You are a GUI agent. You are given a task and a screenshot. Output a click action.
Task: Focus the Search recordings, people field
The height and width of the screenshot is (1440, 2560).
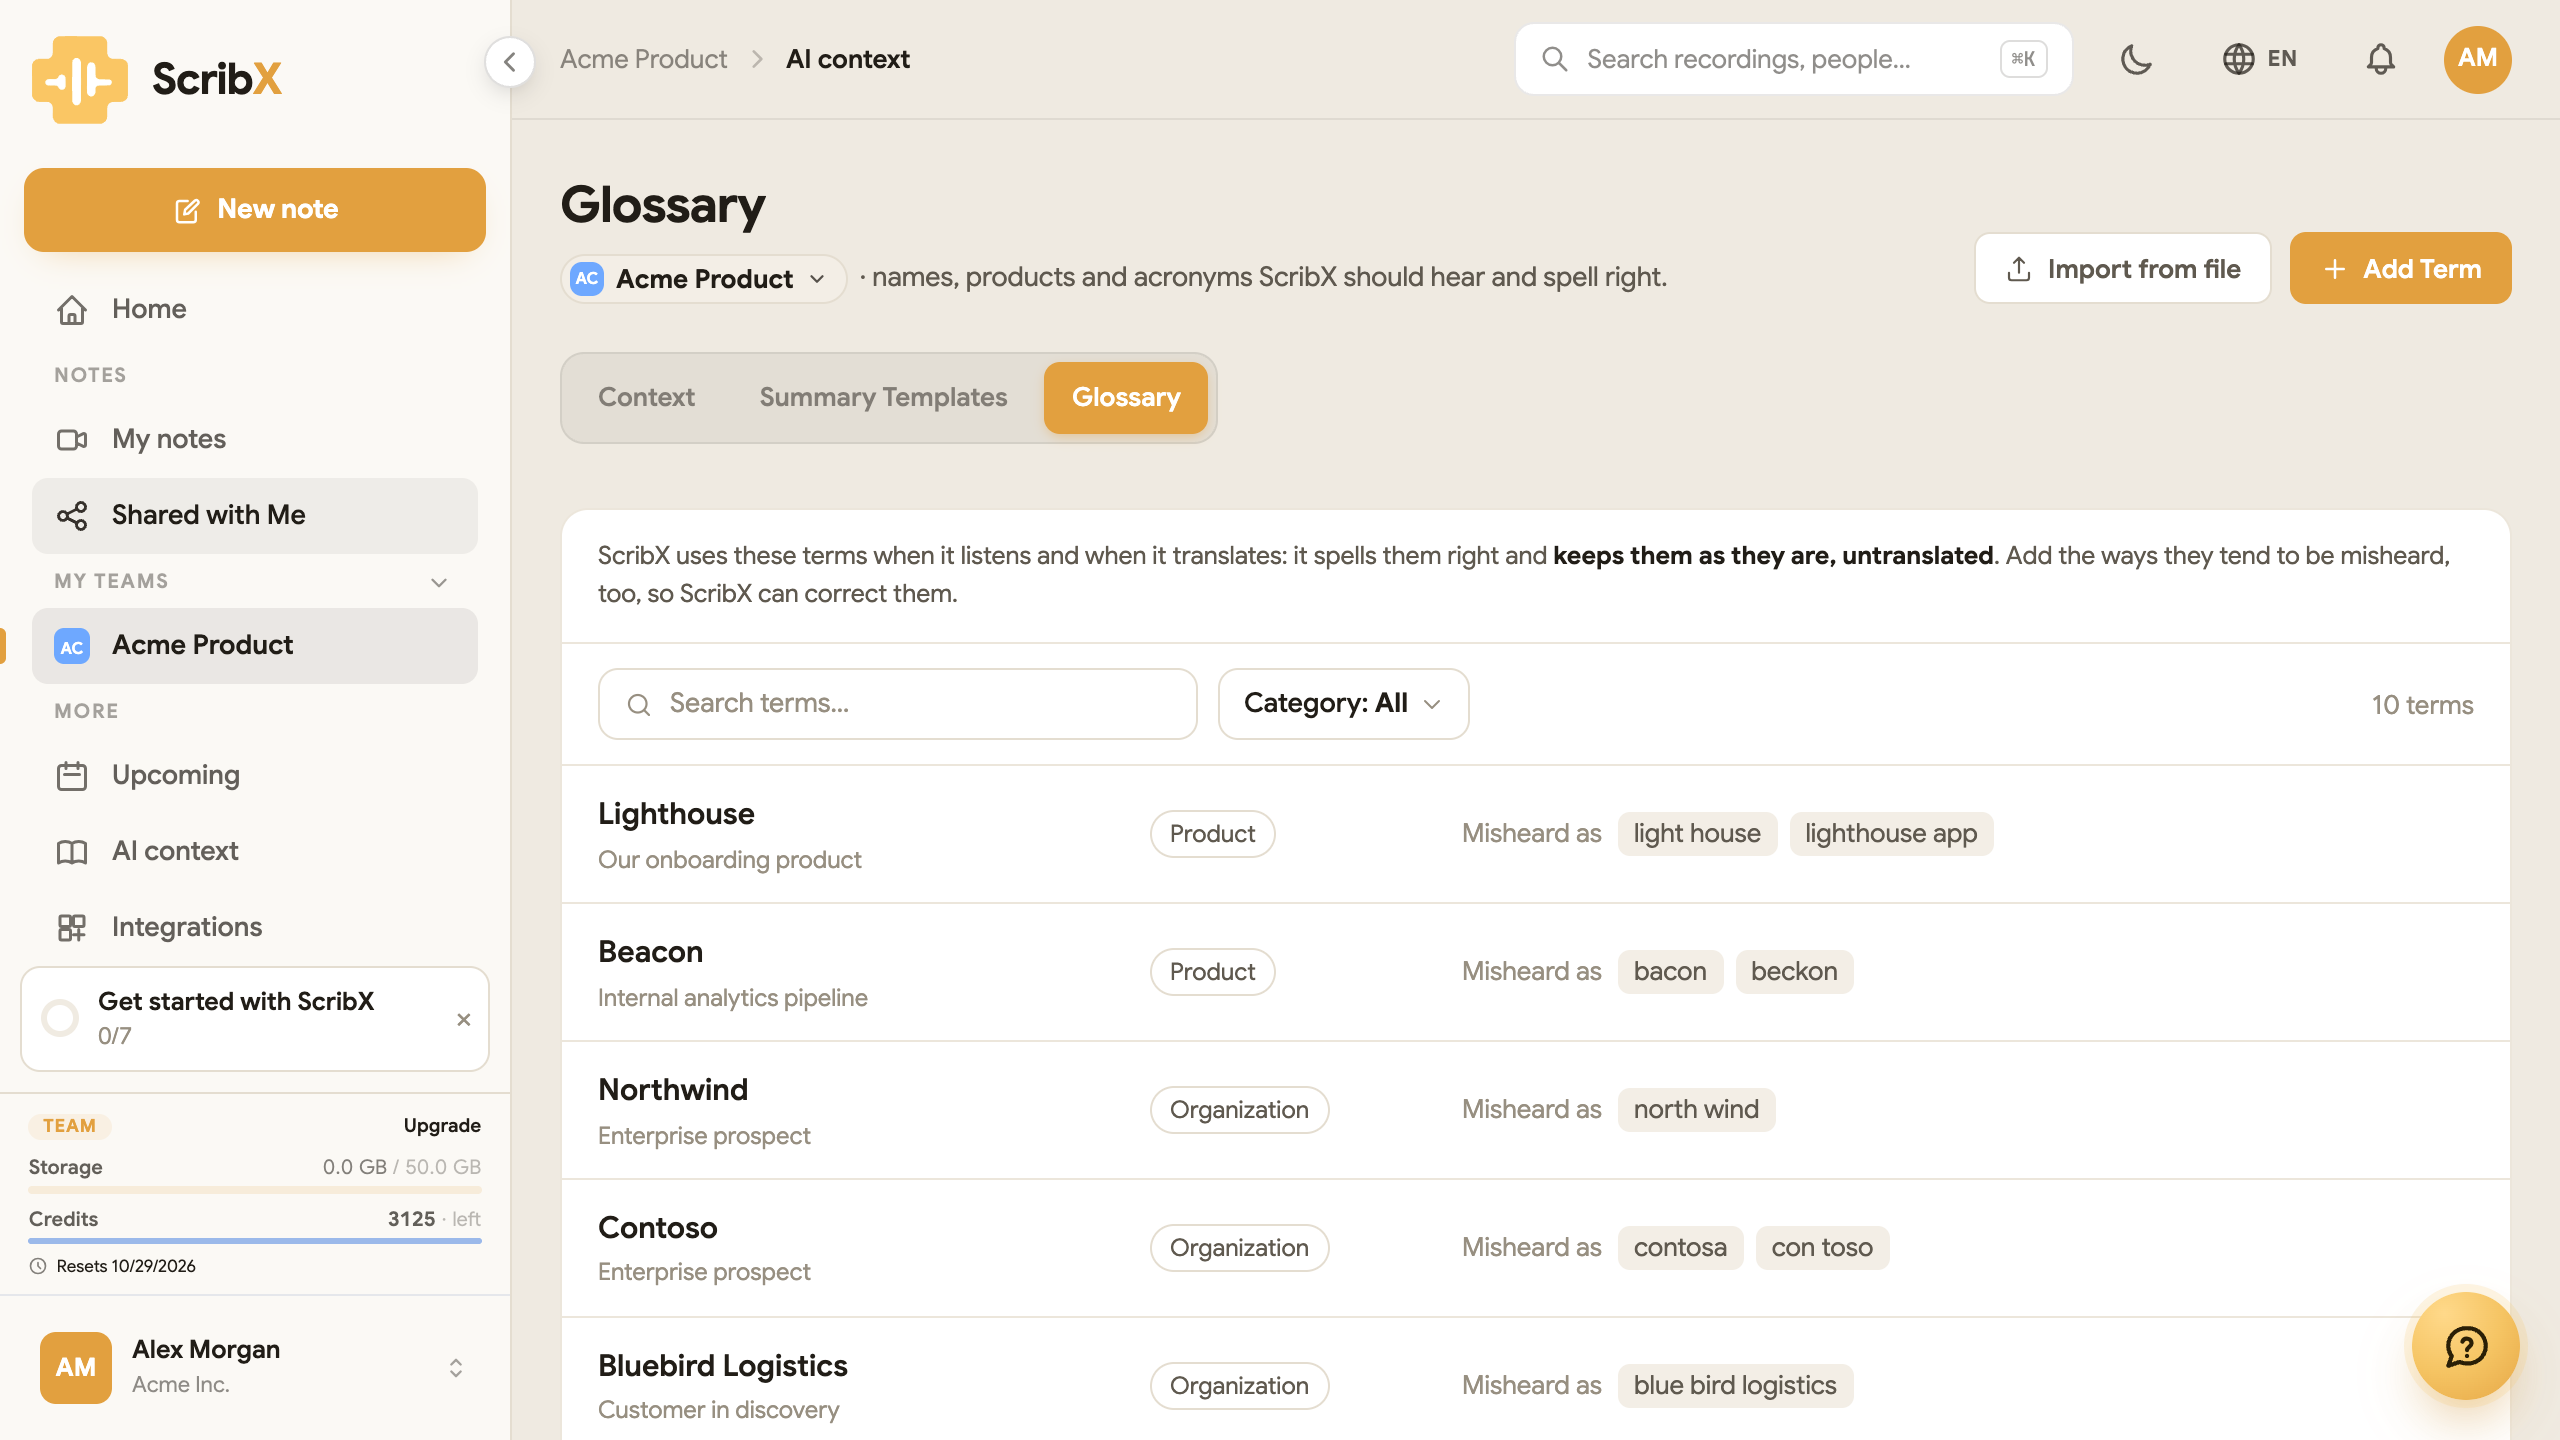tap(1792, 59)
